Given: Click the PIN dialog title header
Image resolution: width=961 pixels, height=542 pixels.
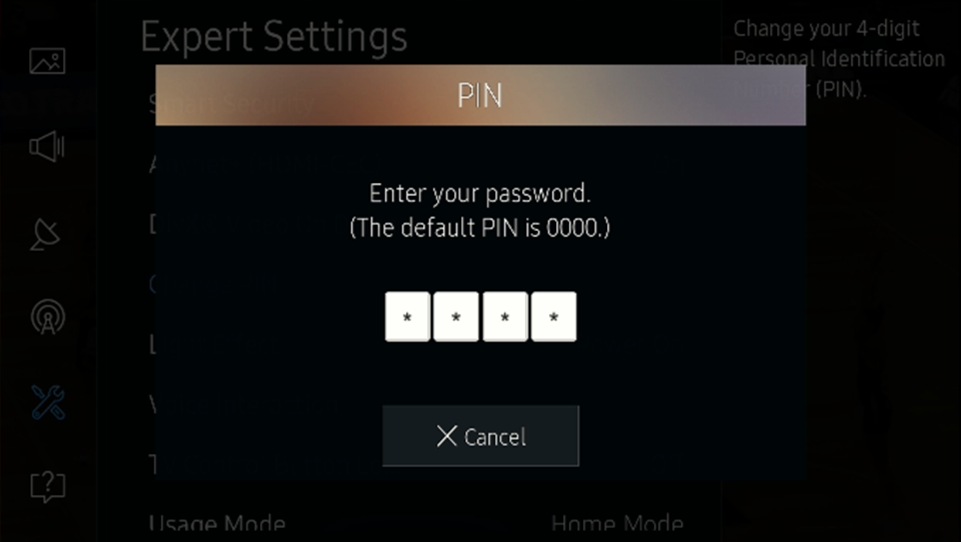Looking at the screenshot, I should point(480,95).
